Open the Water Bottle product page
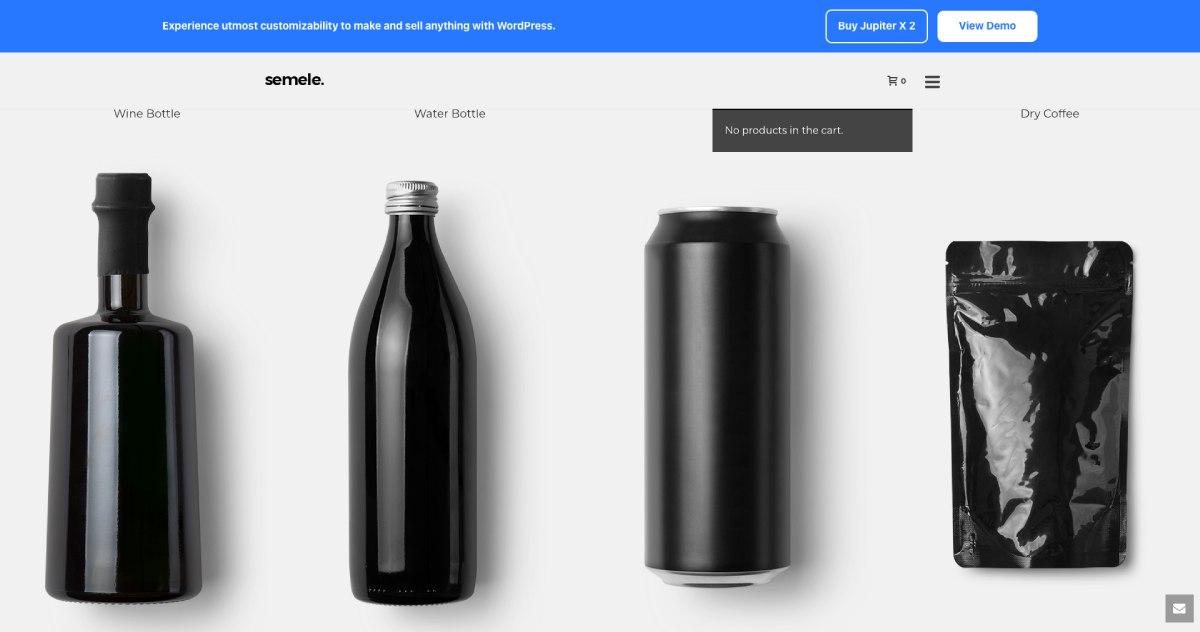The image size is (1200, 632). click(x=449, y=113)
